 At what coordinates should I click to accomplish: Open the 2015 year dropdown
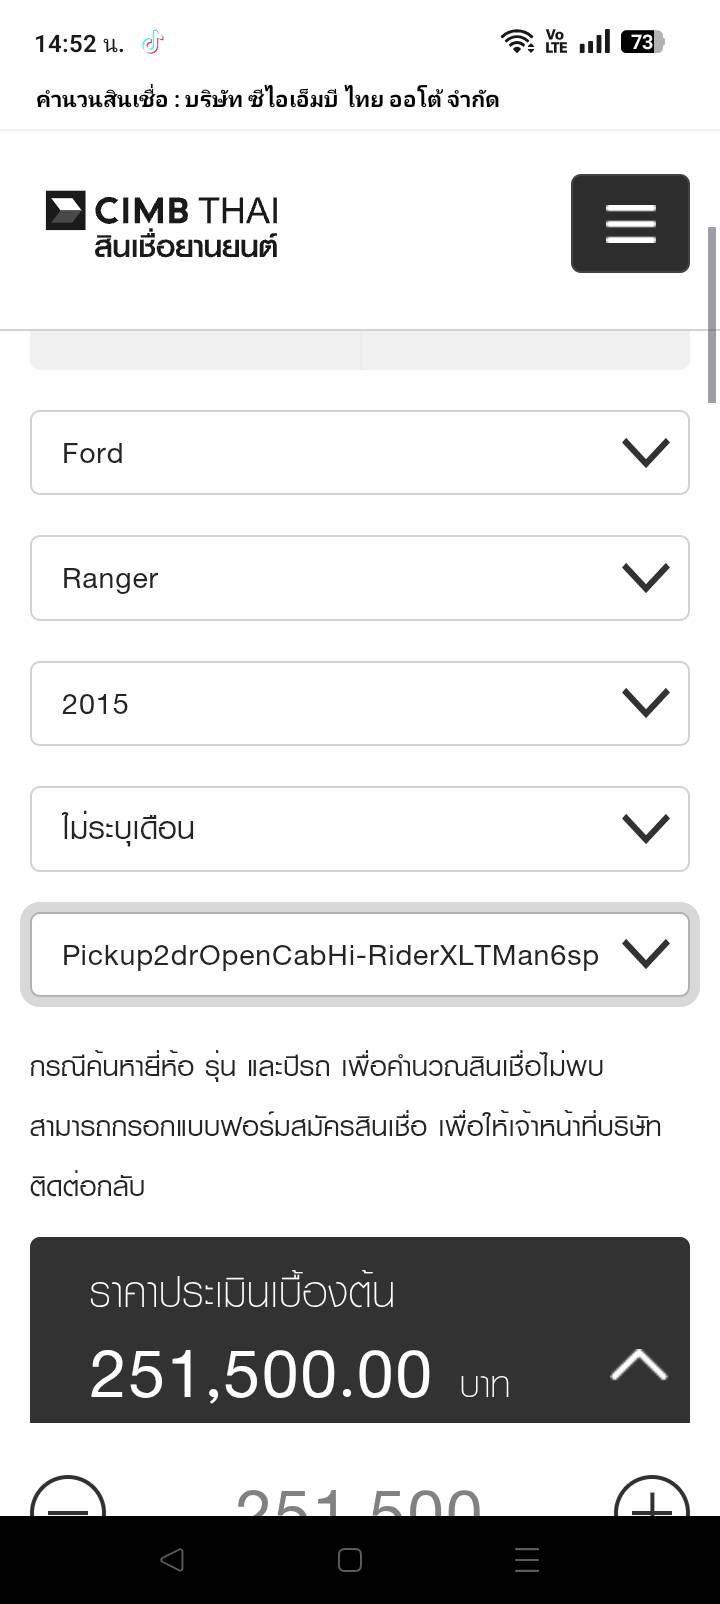(360, 704)
